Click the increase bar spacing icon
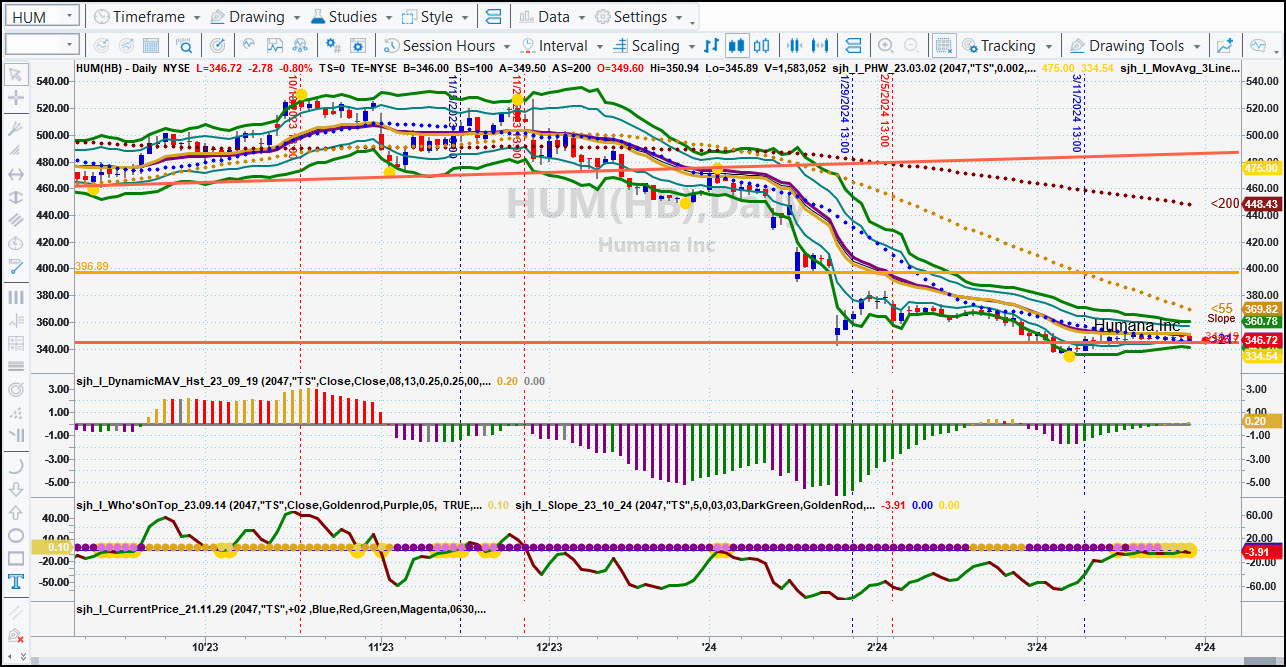The width and height of the screenshot is (1286, 667). [x=821, y=45]
